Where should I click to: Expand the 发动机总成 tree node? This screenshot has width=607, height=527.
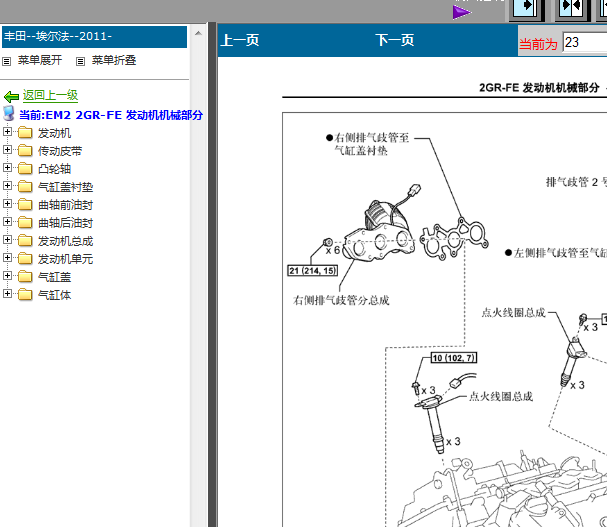click(7, 239)
